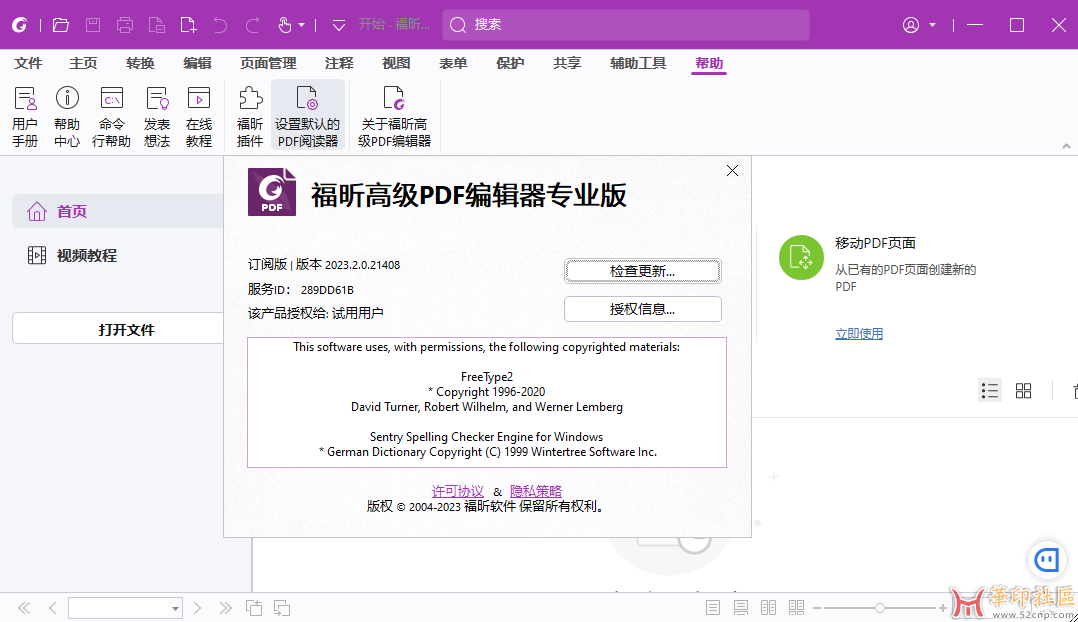The image size is (1078, 622).
Task: Open the customize quick access toolbar dropdown
Action: pos(338,25)
